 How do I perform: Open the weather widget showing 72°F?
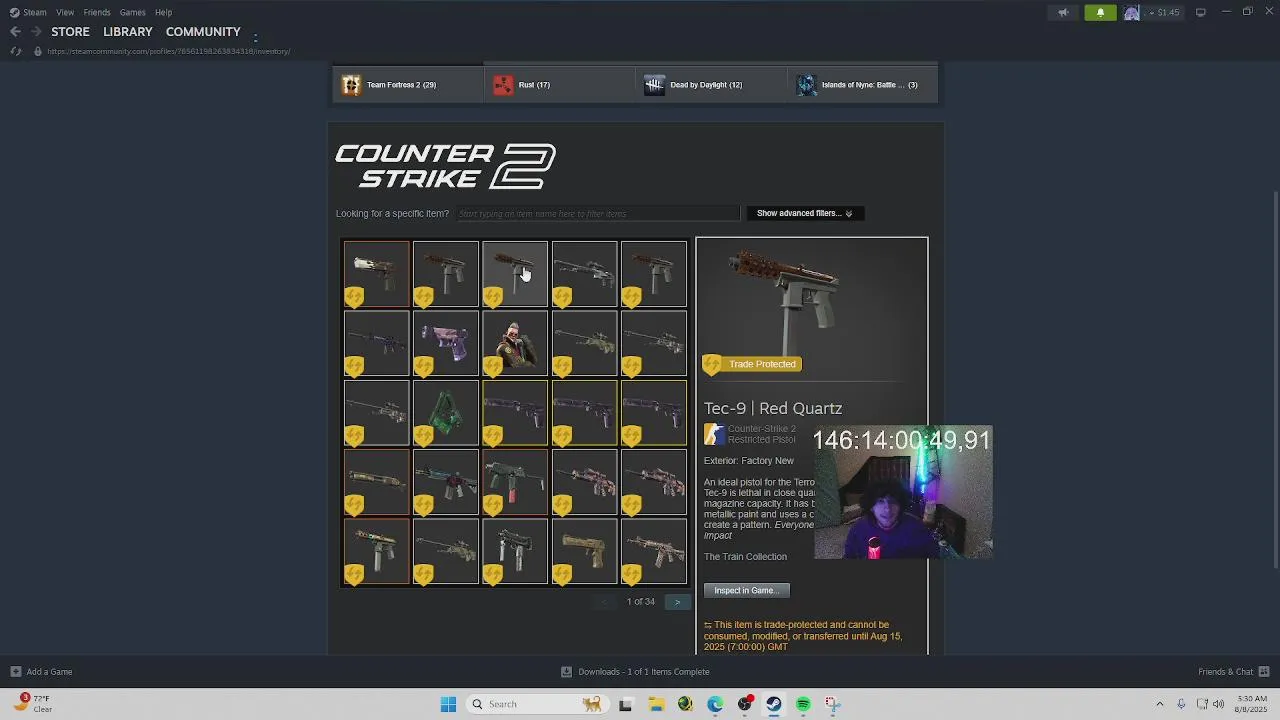34,704
